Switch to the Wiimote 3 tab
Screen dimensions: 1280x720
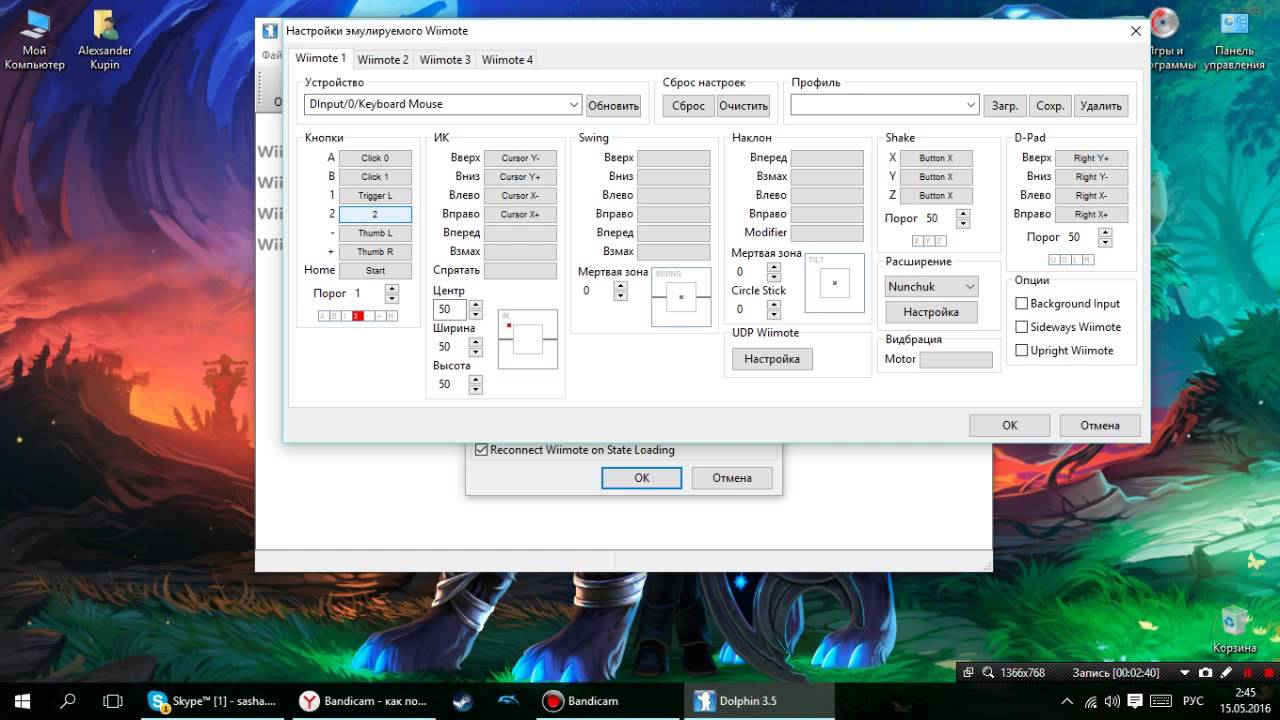tap(445, 60)
